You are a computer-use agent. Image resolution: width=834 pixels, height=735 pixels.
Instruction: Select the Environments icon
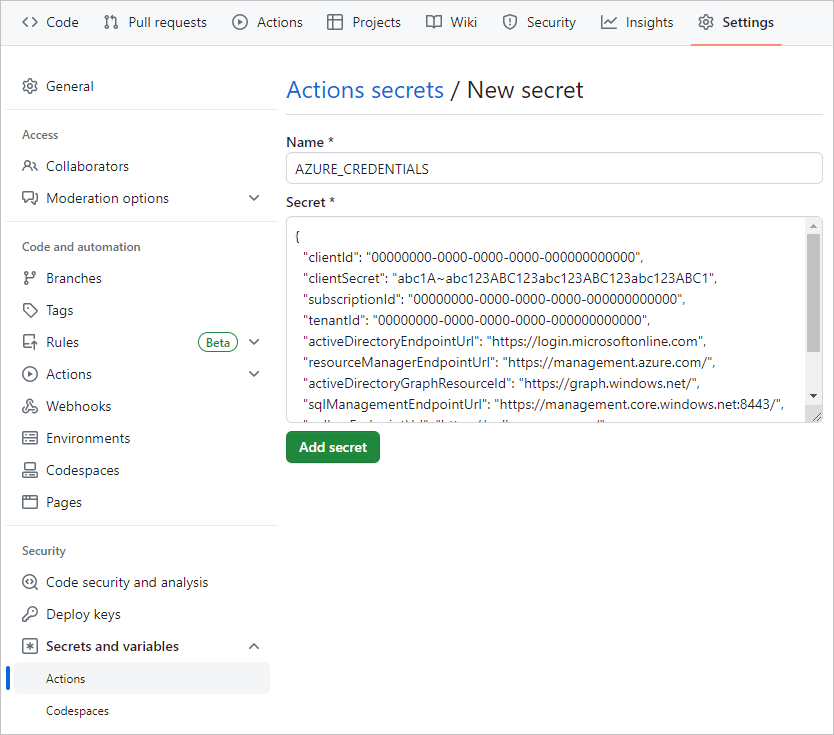[x=29, y=438]
